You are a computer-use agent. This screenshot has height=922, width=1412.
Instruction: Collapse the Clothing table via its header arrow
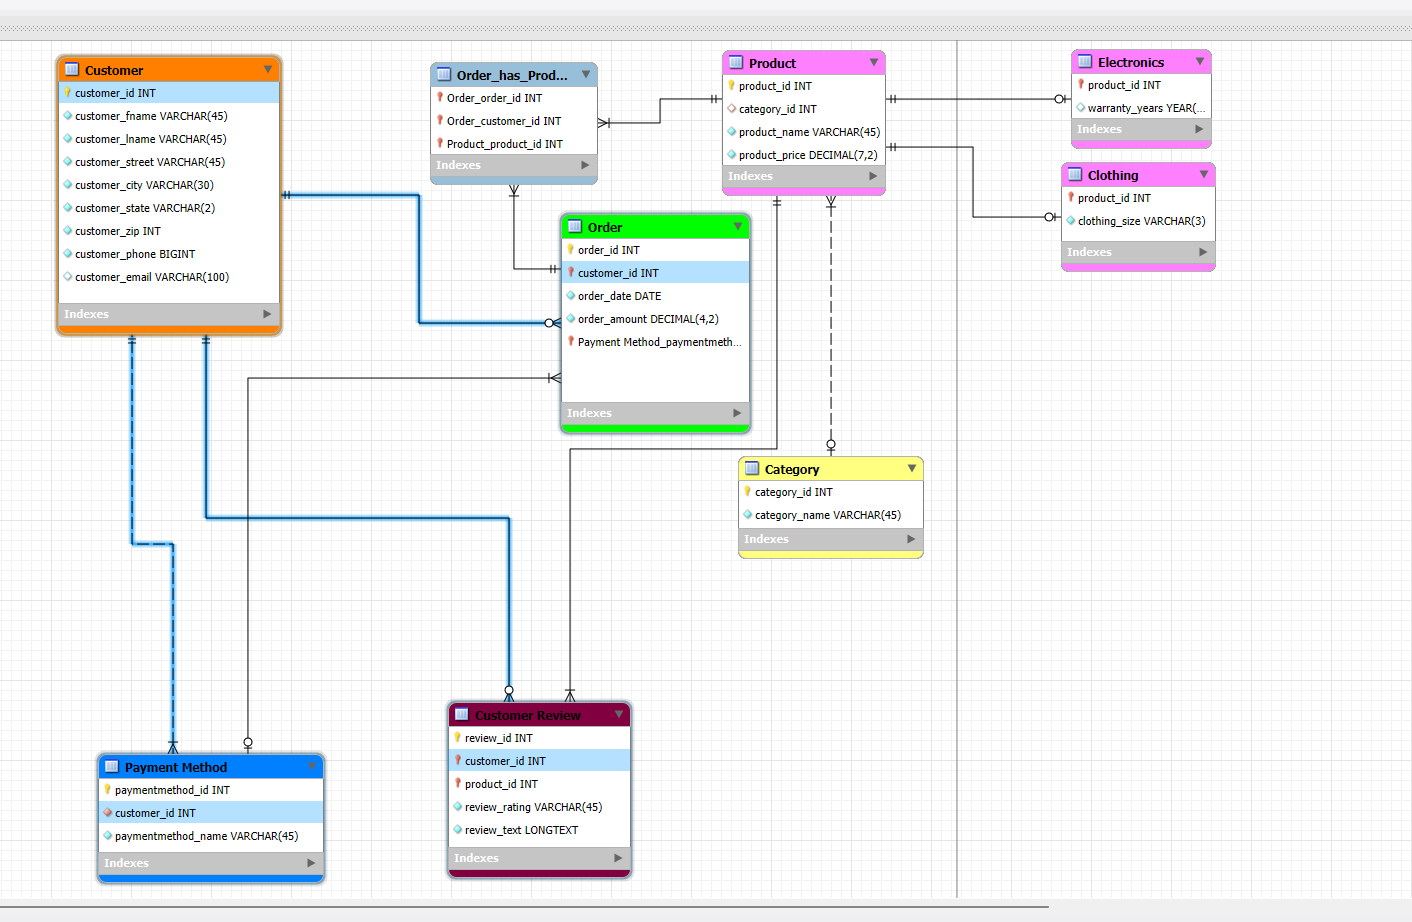1205,174
